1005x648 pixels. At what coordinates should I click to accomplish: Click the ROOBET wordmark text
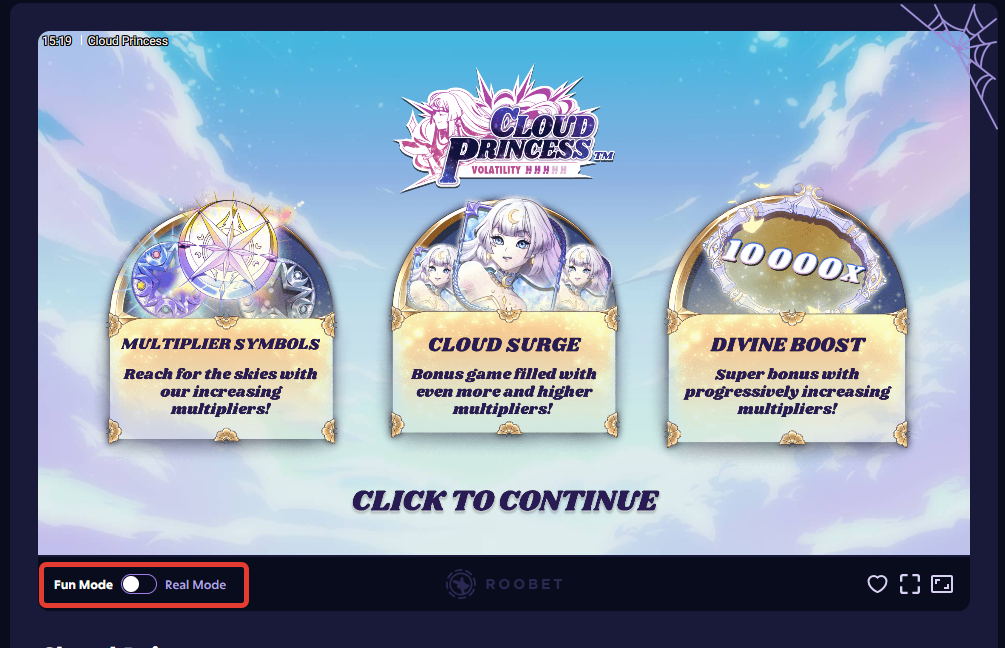(524, 584)
